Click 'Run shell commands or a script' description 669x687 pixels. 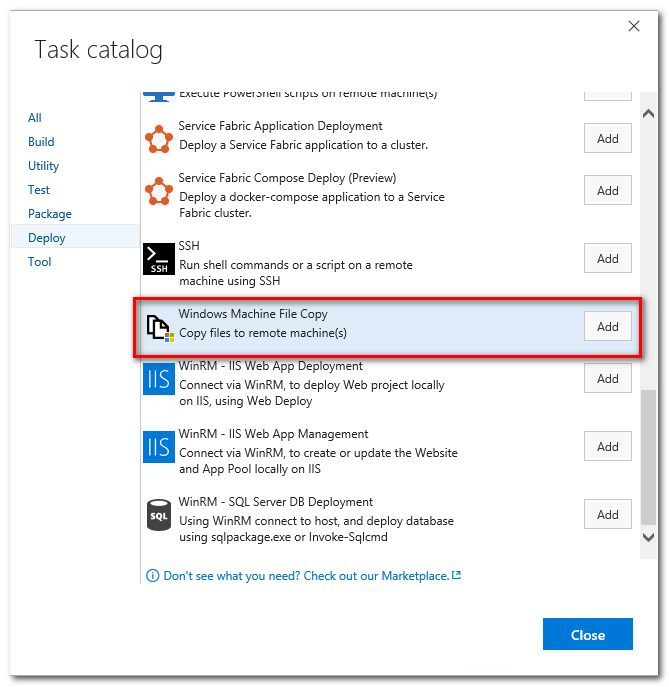point(296,273)
